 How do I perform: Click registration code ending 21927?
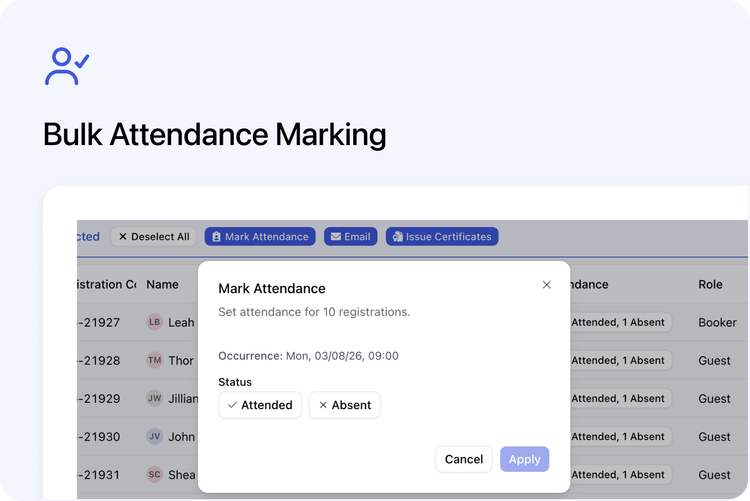point(99,323)
